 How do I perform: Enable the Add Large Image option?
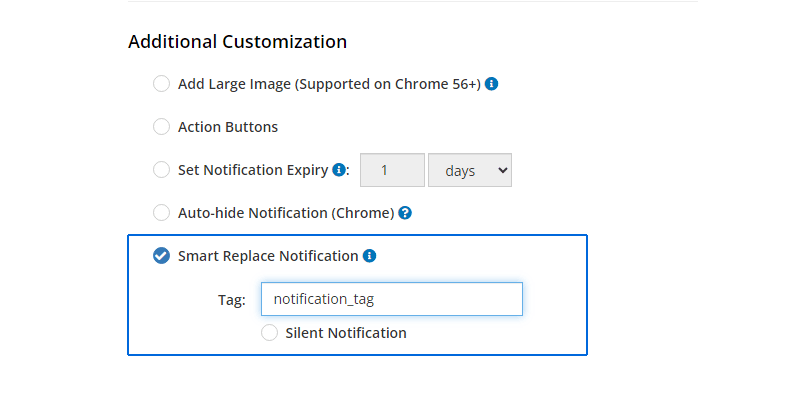coord(161,84)
